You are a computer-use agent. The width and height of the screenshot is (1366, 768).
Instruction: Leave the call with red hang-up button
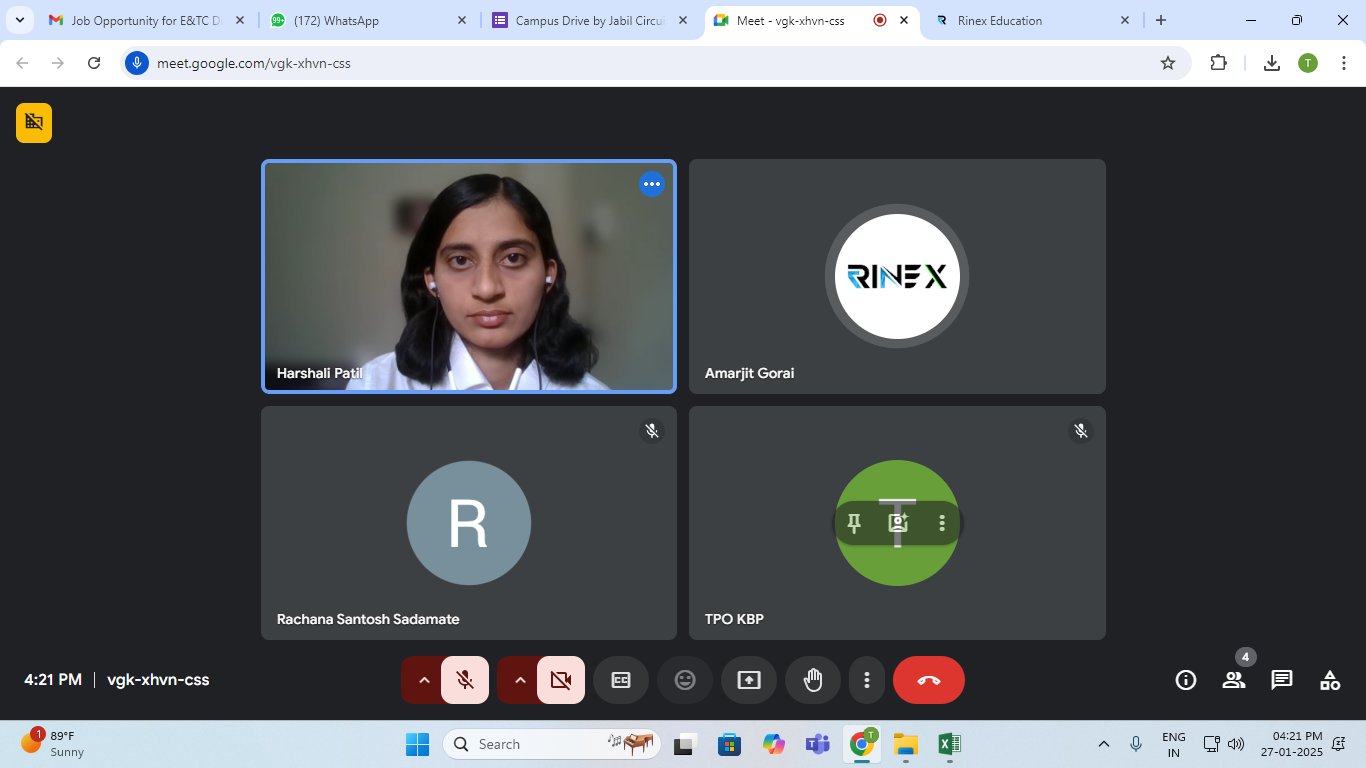(x=928, y=680)
